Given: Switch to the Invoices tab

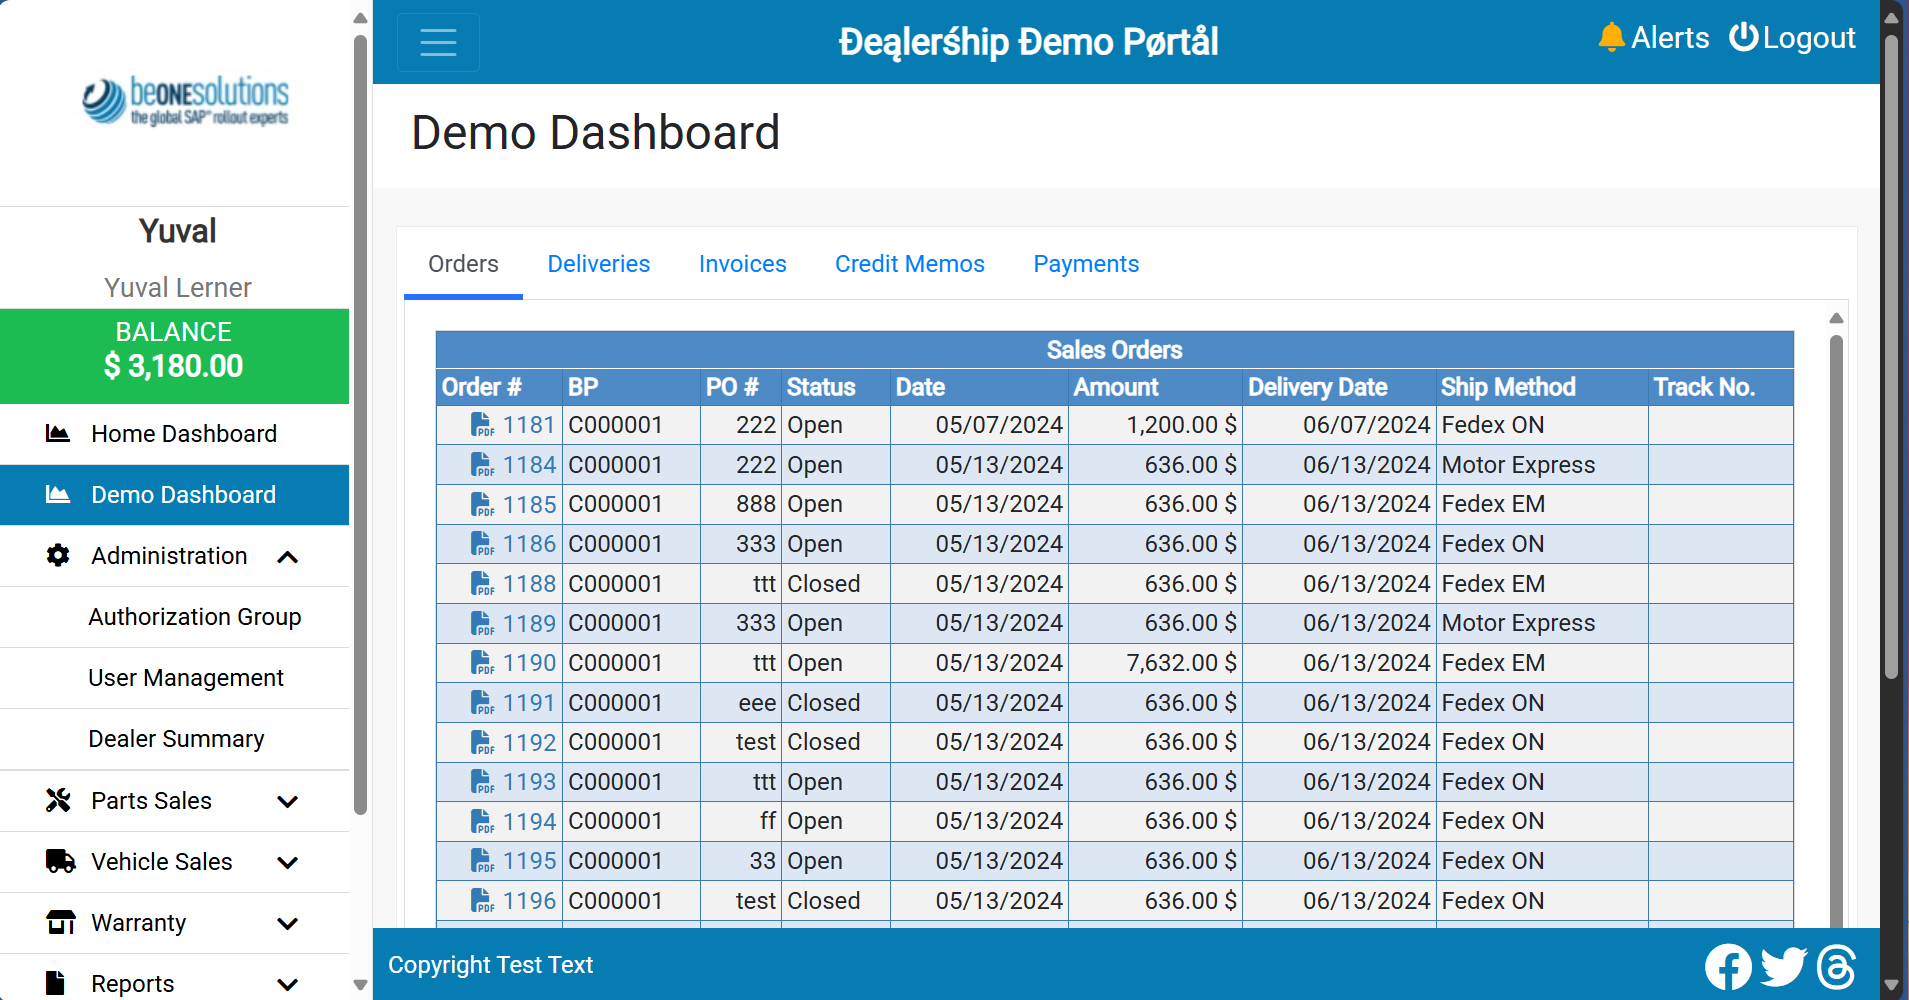Looking at the screenshot, I should tap(742, 264).
